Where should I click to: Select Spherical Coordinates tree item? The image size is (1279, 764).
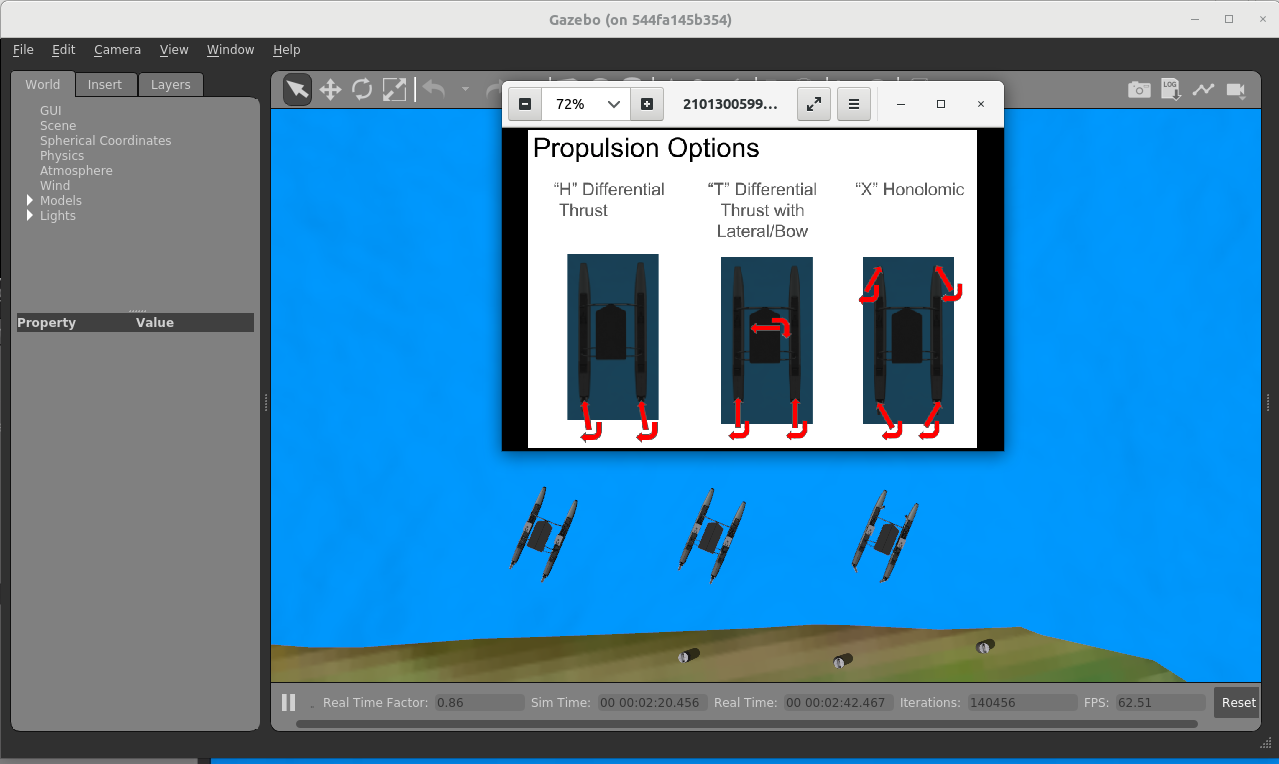(x=106, y=140)
